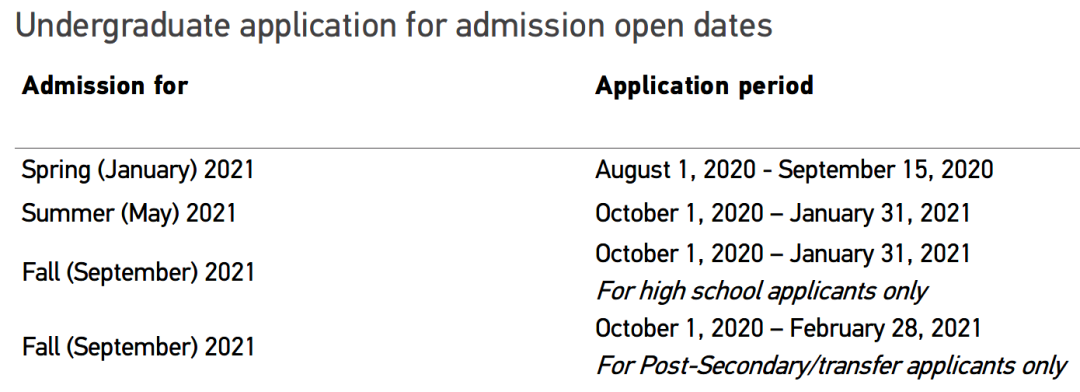Click the Summer (May) 2021 row label
1080x392 pixels.
[x=129, y=213]
